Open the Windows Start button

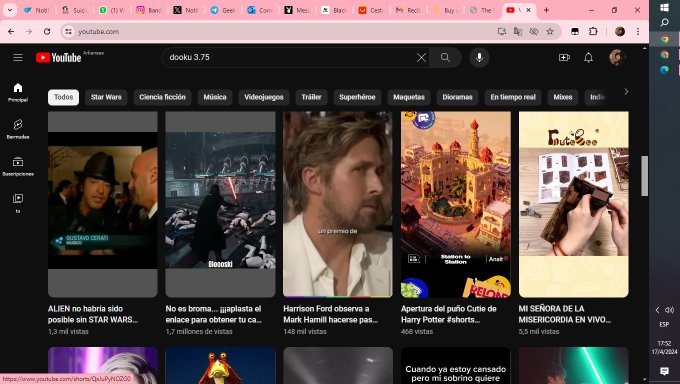click(x=664, y=7)
